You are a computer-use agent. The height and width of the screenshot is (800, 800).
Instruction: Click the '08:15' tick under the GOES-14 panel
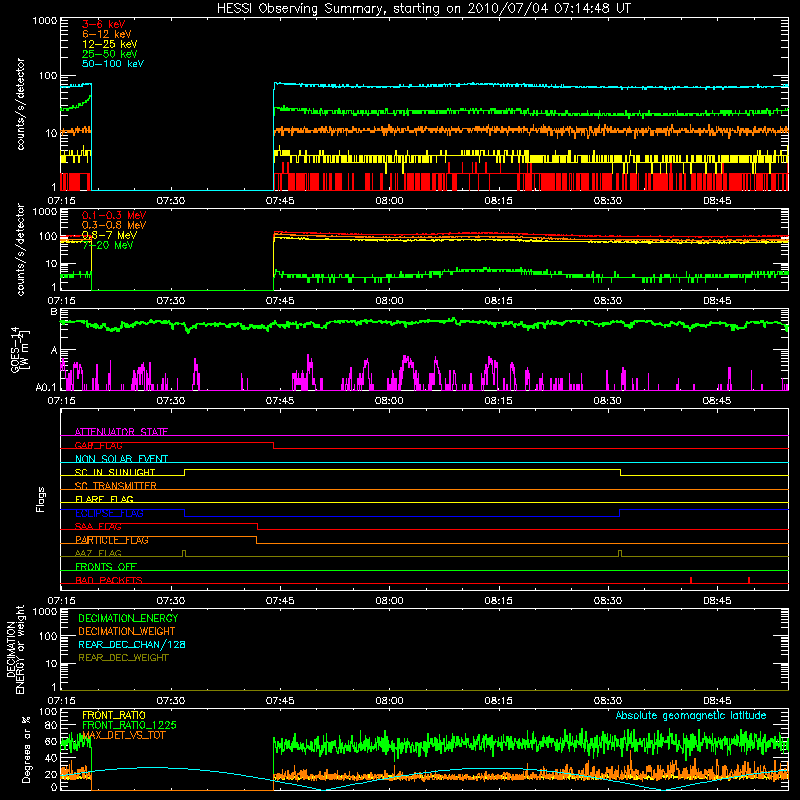[x=498, y=401]
